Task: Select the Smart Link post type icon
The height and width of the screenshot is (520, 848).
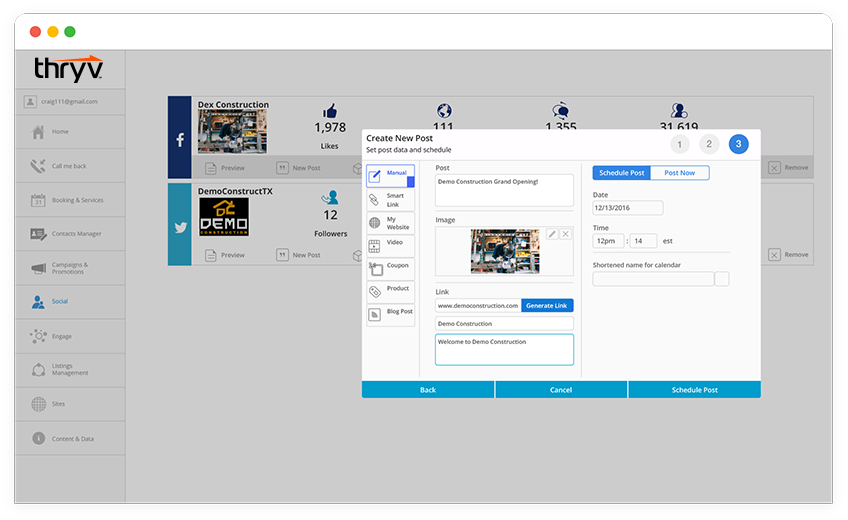Action: point(374,200)
